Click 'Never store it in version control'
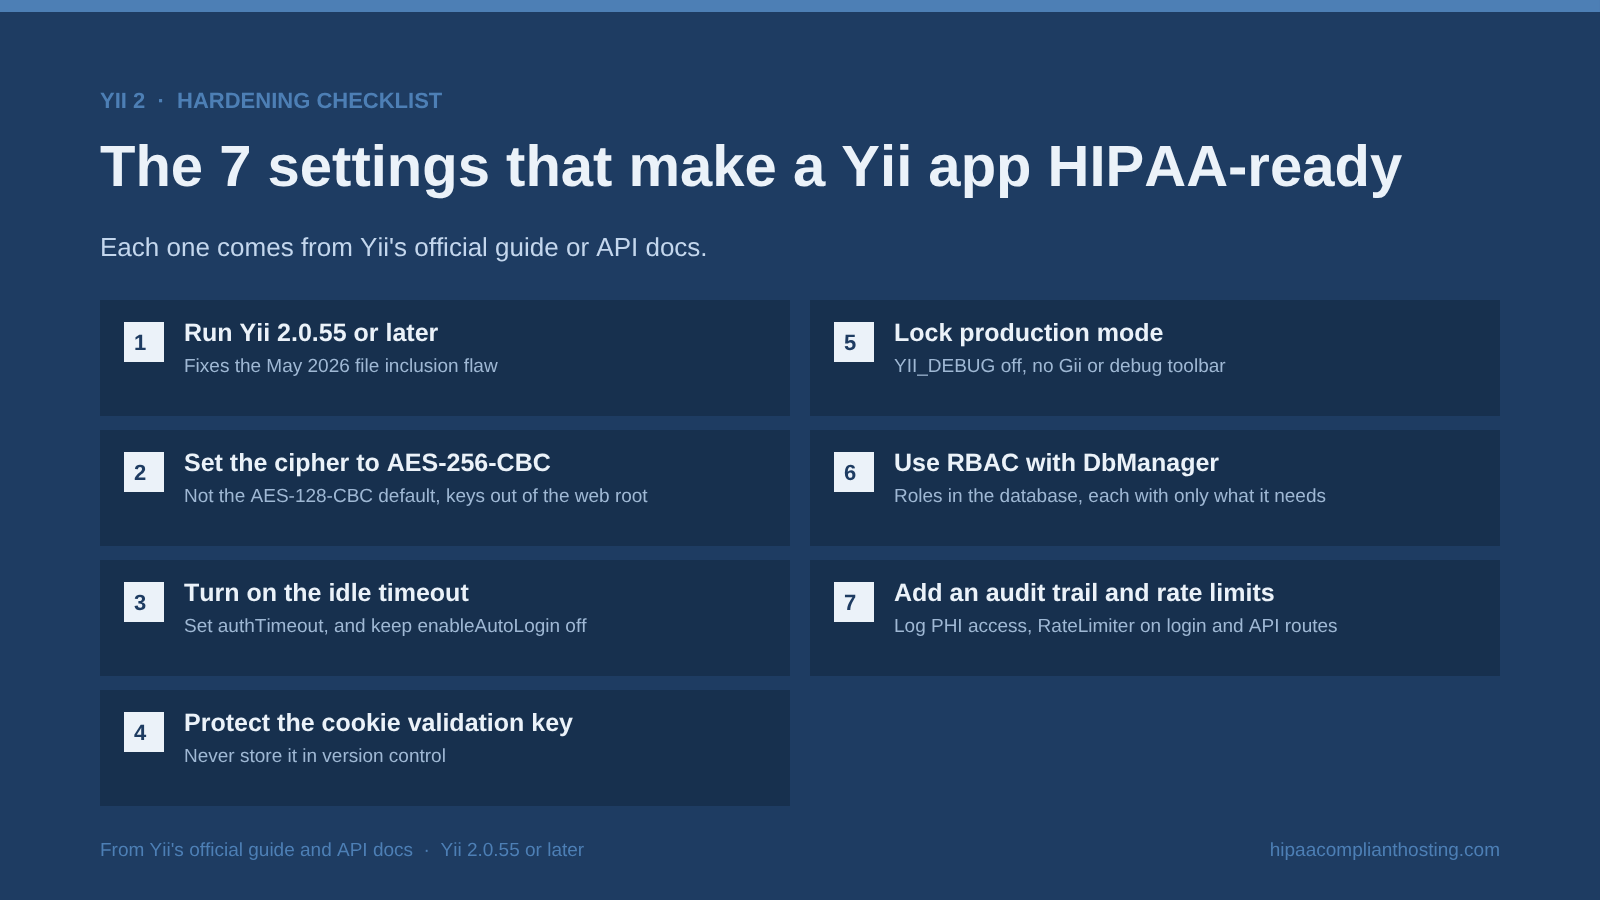The height and width of the screenshot is (900, 1600). pos(315,756)
